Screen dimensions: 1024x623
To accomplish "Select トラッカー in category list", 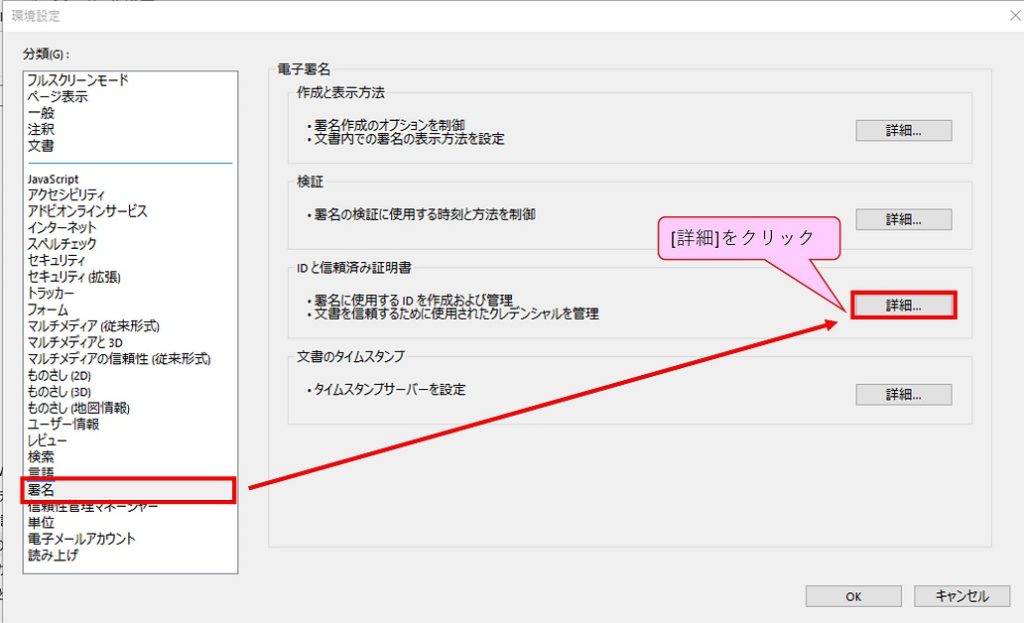I will click(51, 293).
